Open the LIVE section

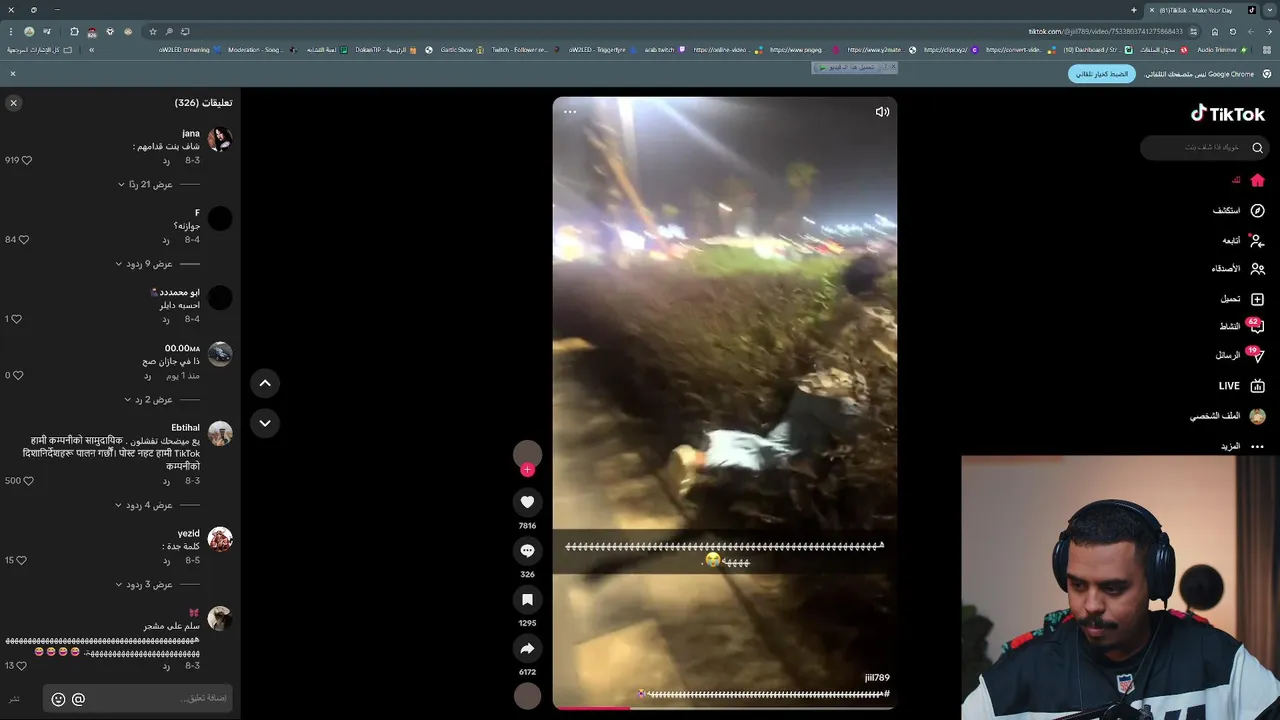click(x=1242, y=386)
